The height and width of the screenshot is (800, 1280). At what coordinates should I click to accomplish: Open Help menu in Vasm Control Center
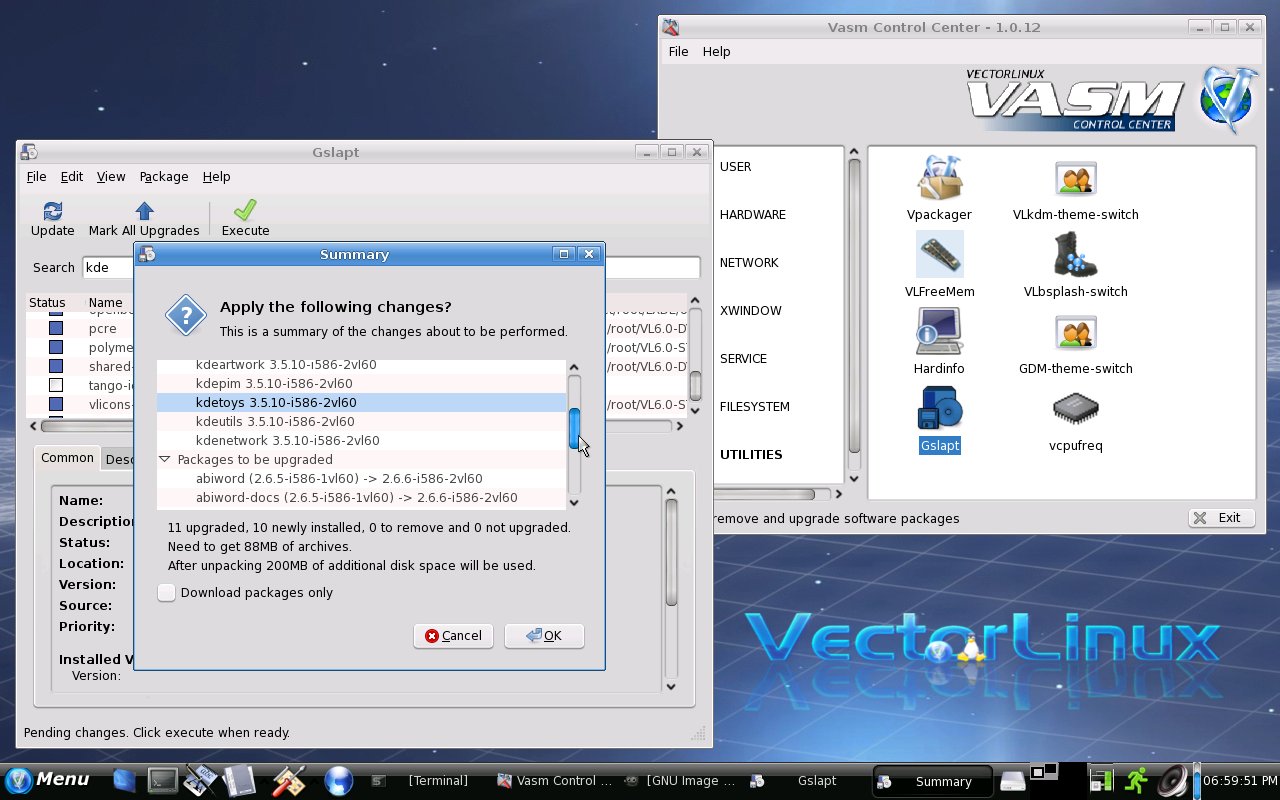click(x=716, y=51)
